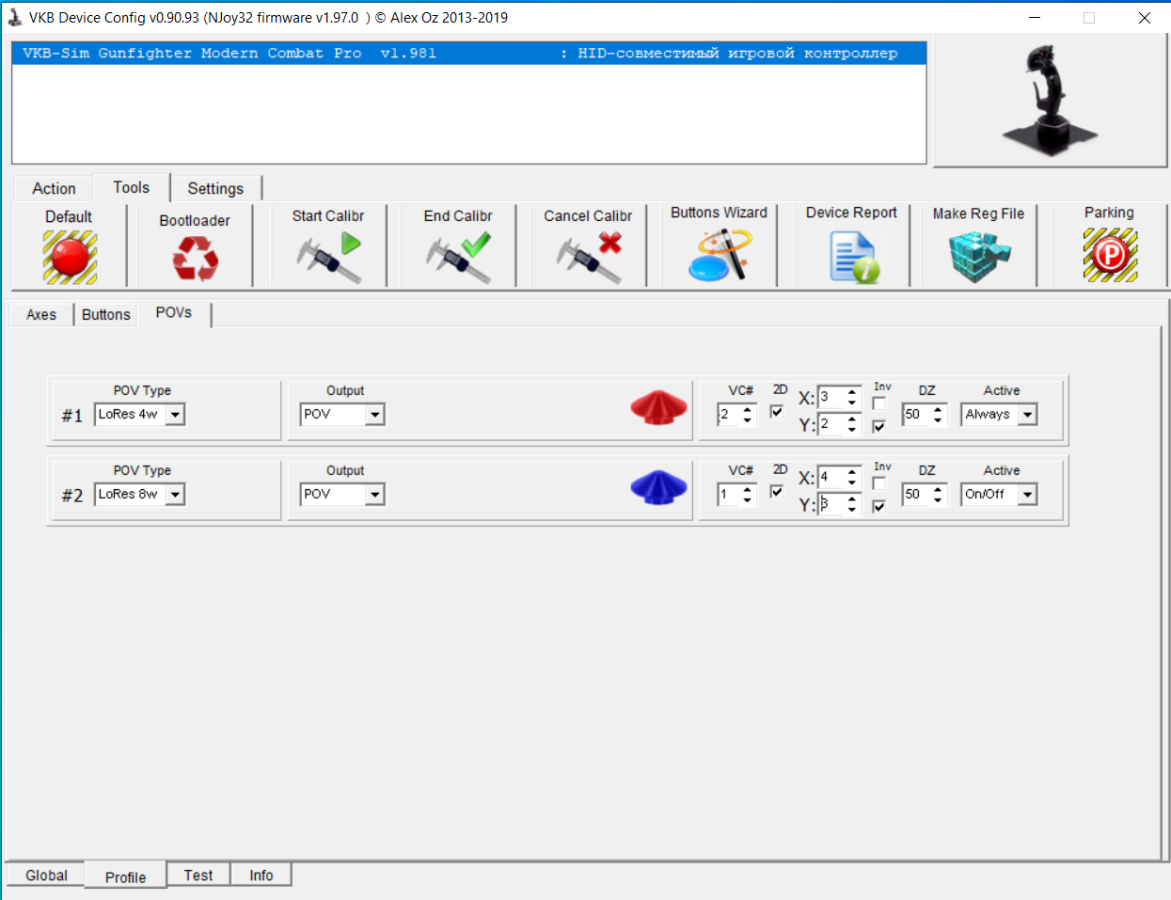Open the Axes sub-tab
This screenshot has height=900, width=1171.
point(41,314)
